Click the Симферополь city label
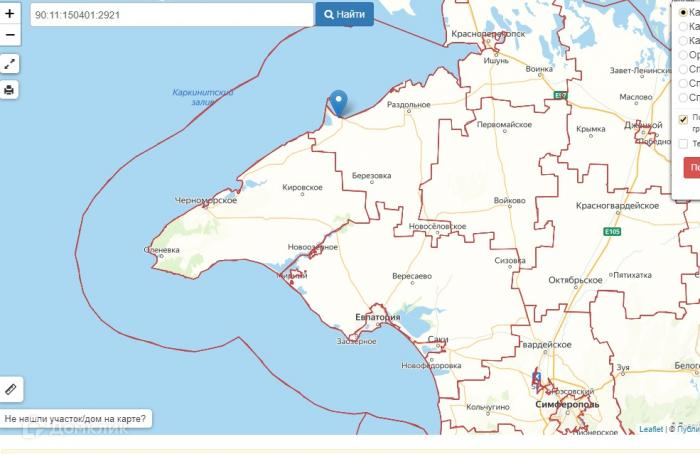The width and height of the screenshot is (700, 454). click(567, 404)
